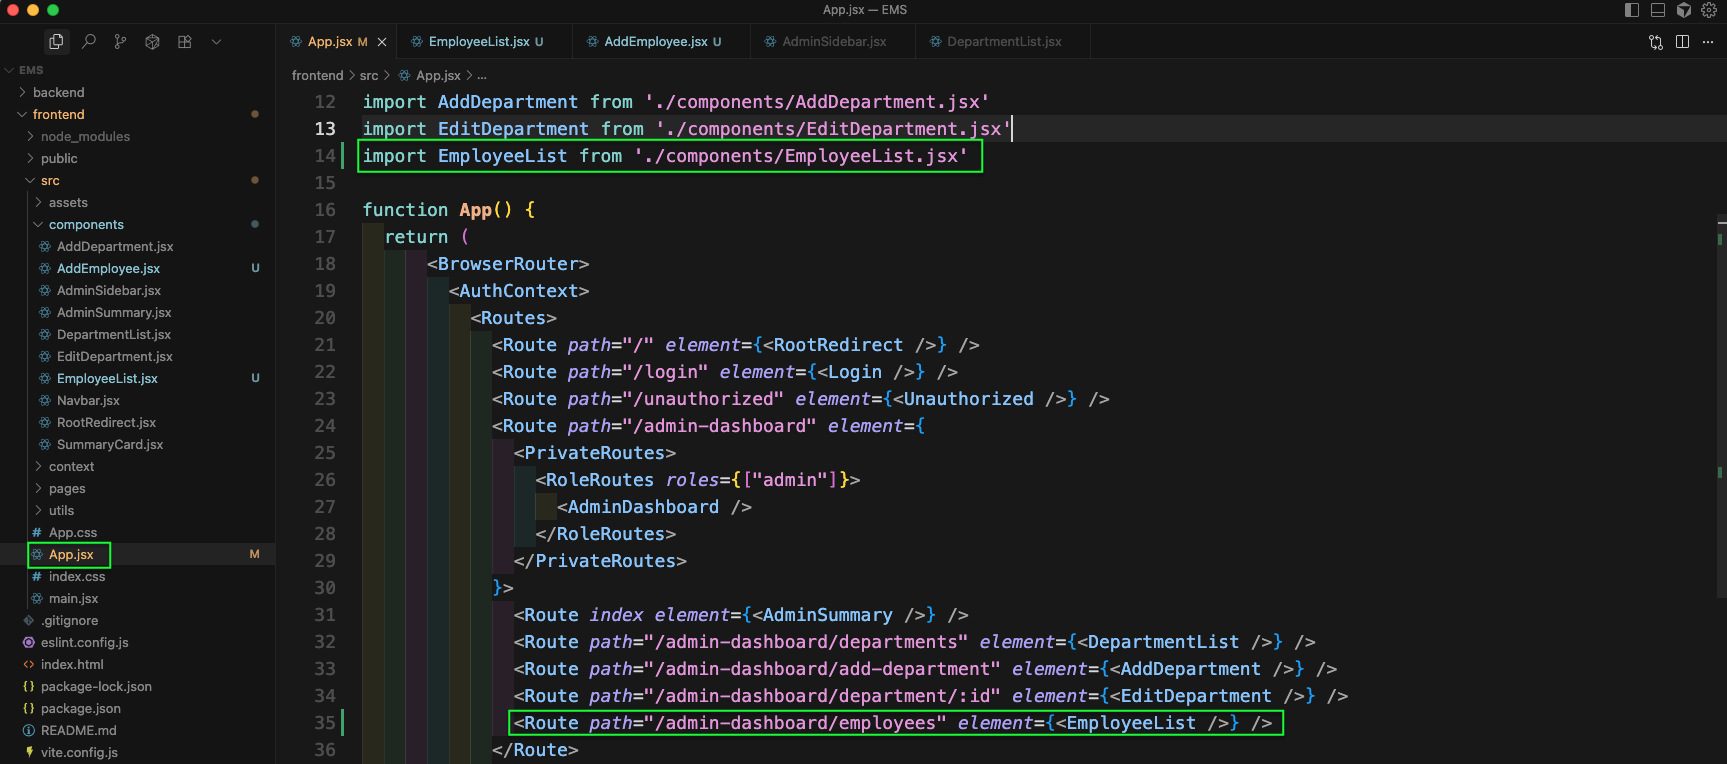Toggle the bottom panel layout icon
This screenshot has height=764, width=1727.
coord(1658,10)
